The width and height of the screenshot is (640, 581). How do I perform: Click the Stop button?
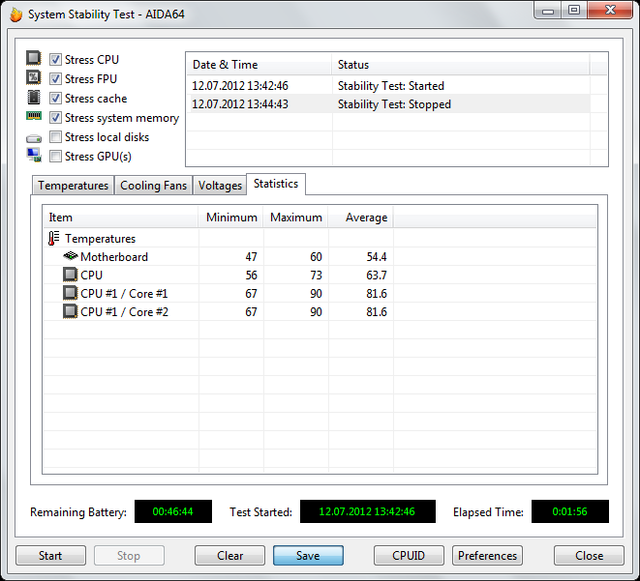pyautogui.click(x=129, y=556)
